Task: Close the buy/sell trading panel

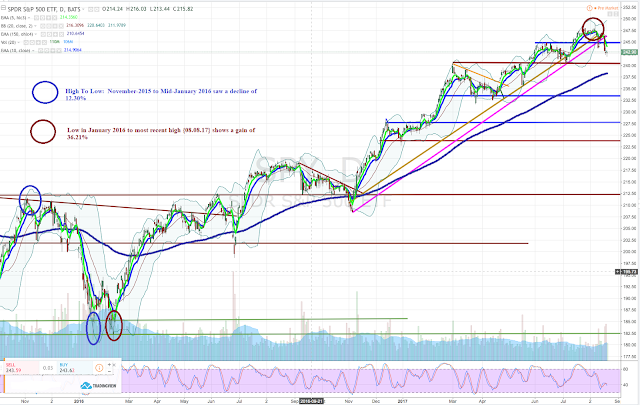Action: (x=114, y=365)
